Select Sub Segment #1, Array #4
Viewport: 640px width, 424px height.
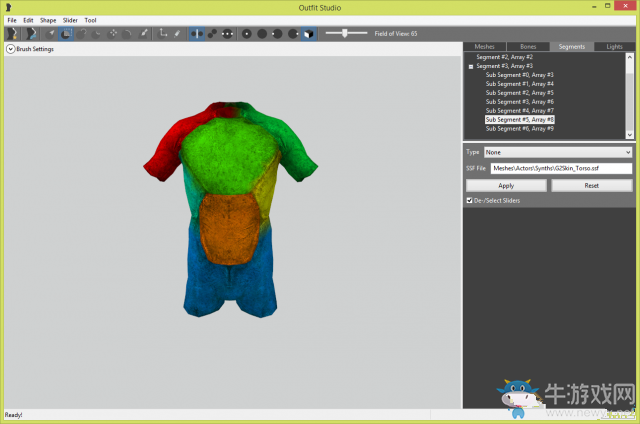click(520, 84)
